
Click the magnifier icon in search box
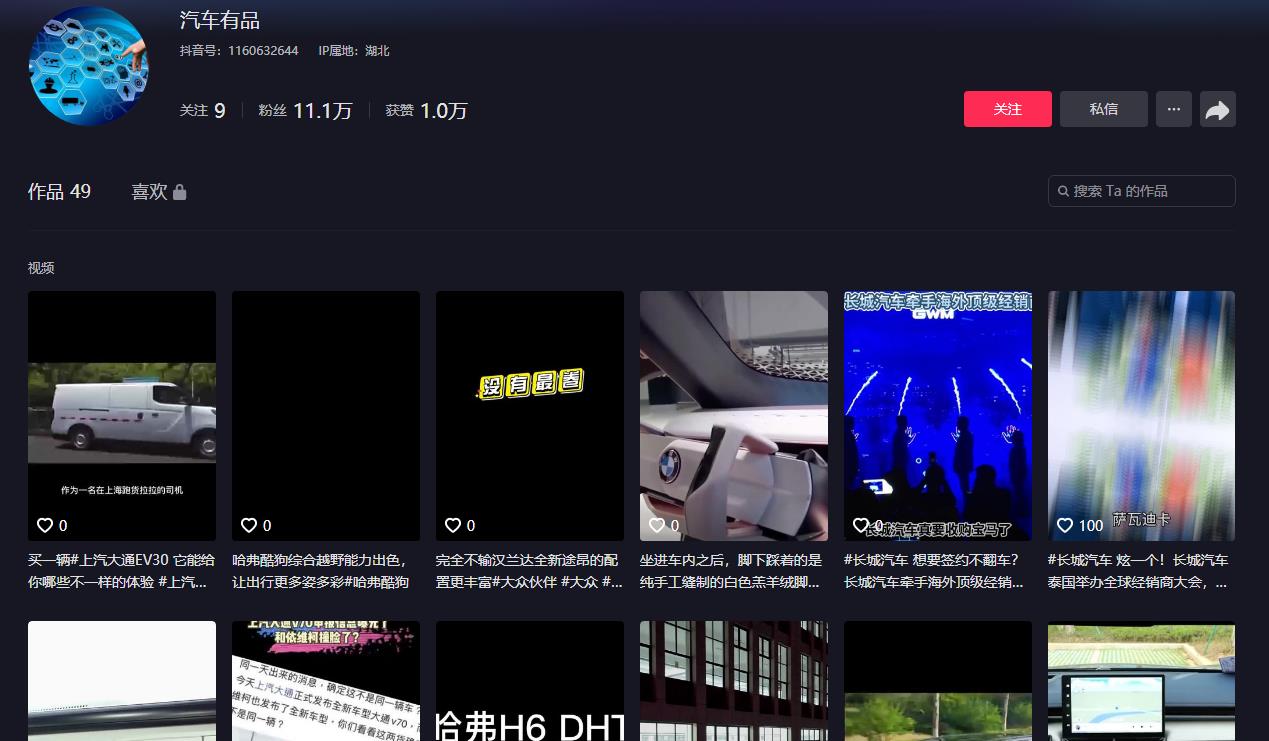click(1064, 191)
